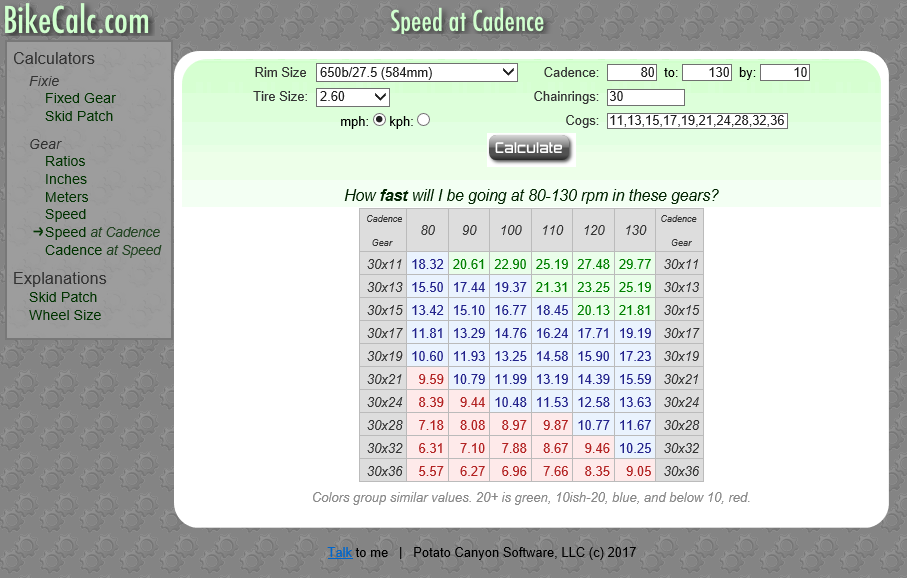Click the 80 cadence column header
Viewport: 907px width, 578px height.
[427, 230]
